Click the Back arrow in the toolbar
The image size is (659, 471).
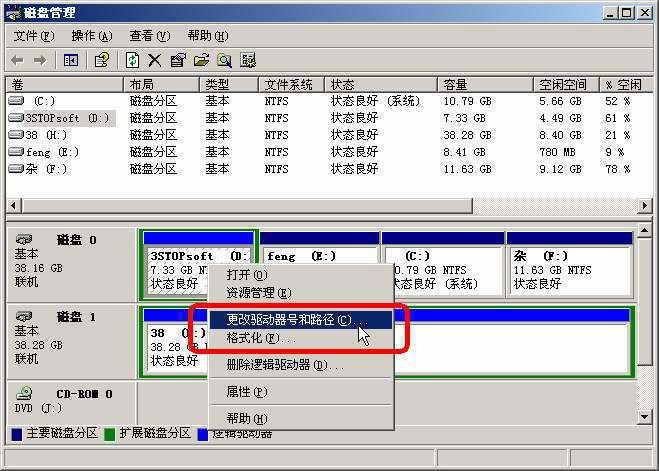click(17, 60)
